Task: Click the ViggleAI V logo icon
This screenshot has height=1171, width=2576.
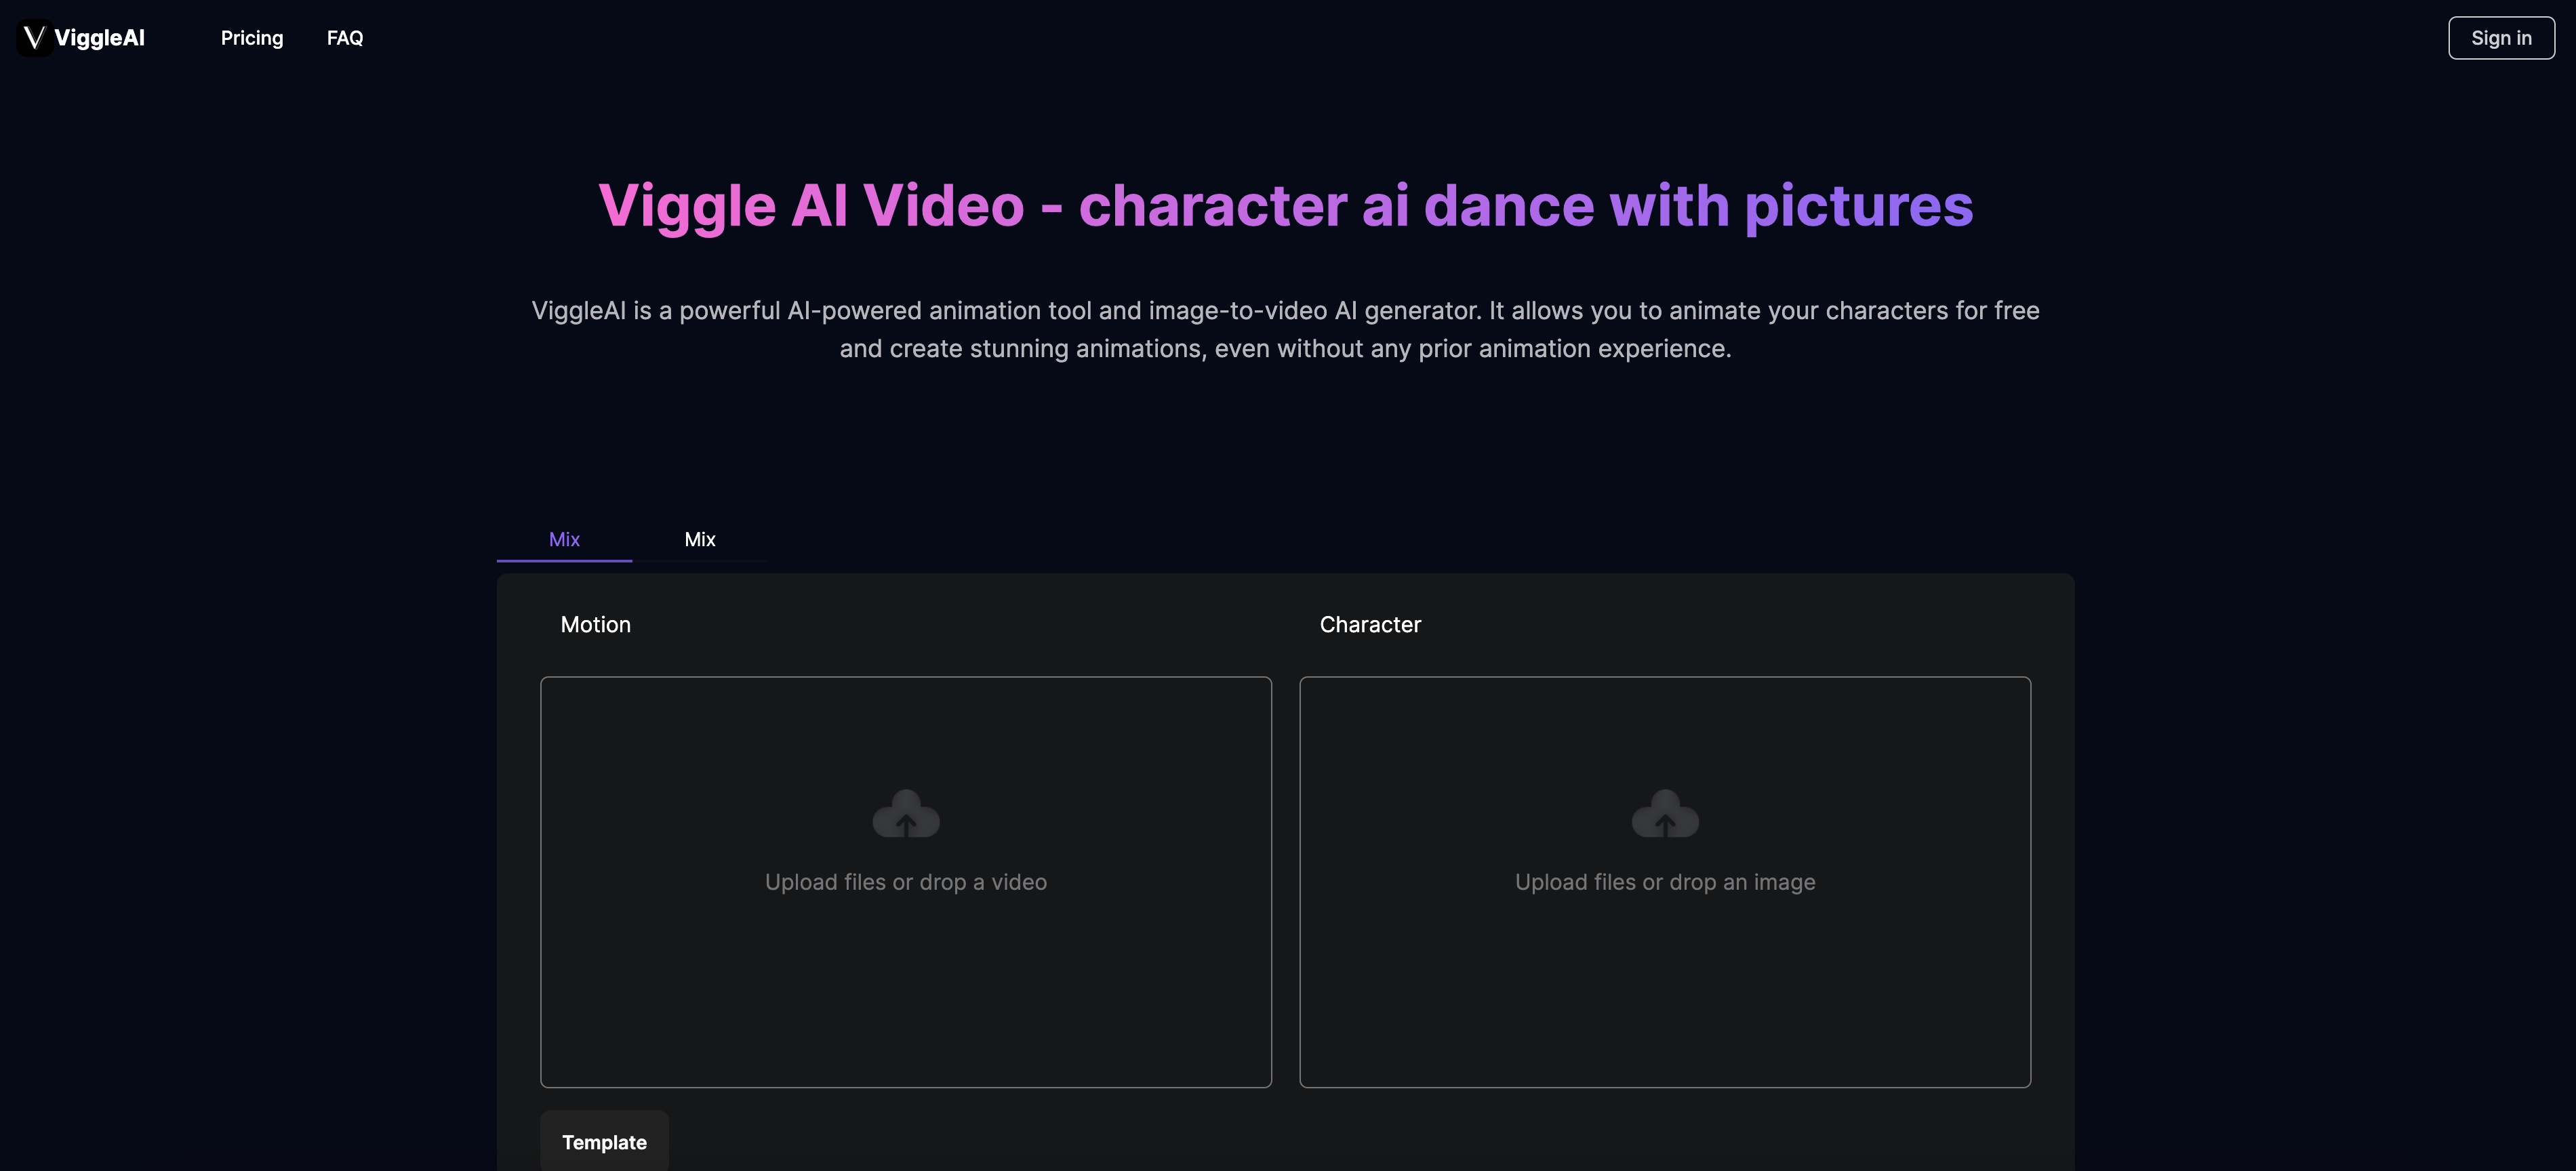Action: coord(34,38)
